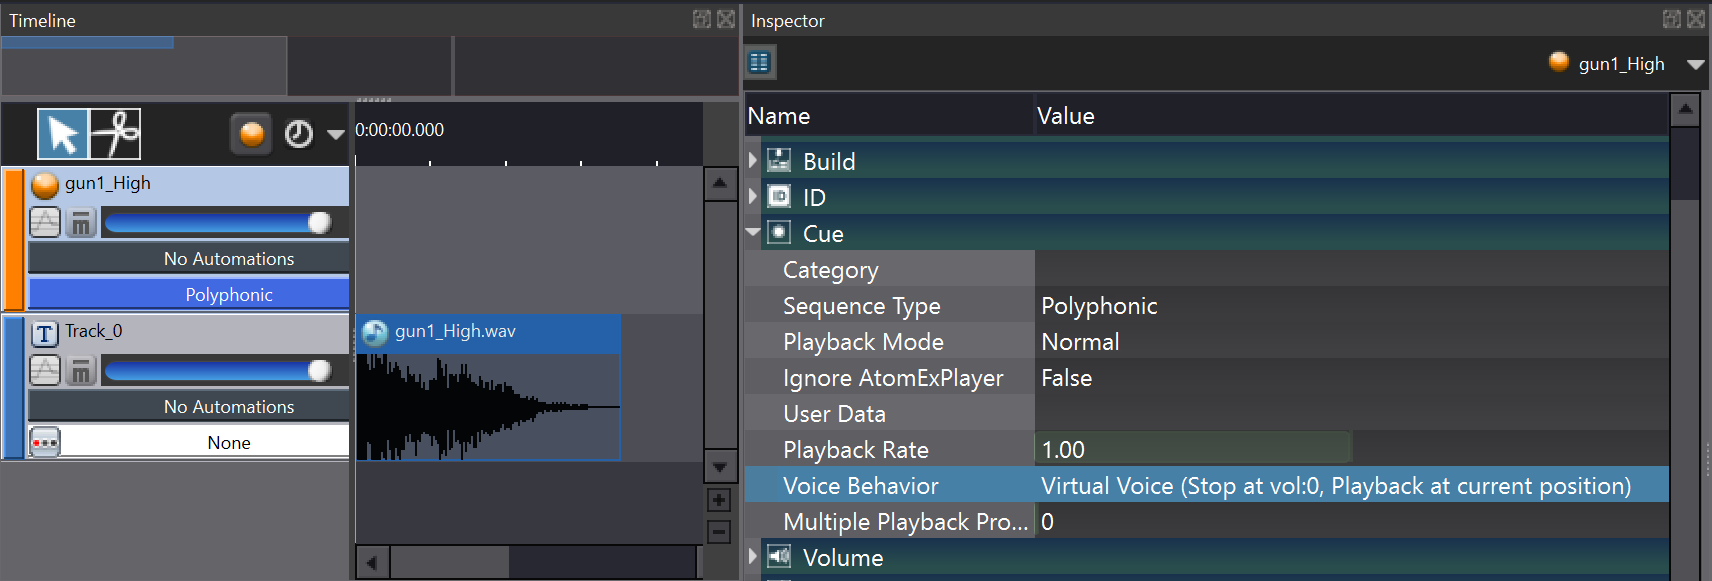Click timeline vertical scrollbar up arrow
The image size is (1712, 581).
(x=720, y=184)
